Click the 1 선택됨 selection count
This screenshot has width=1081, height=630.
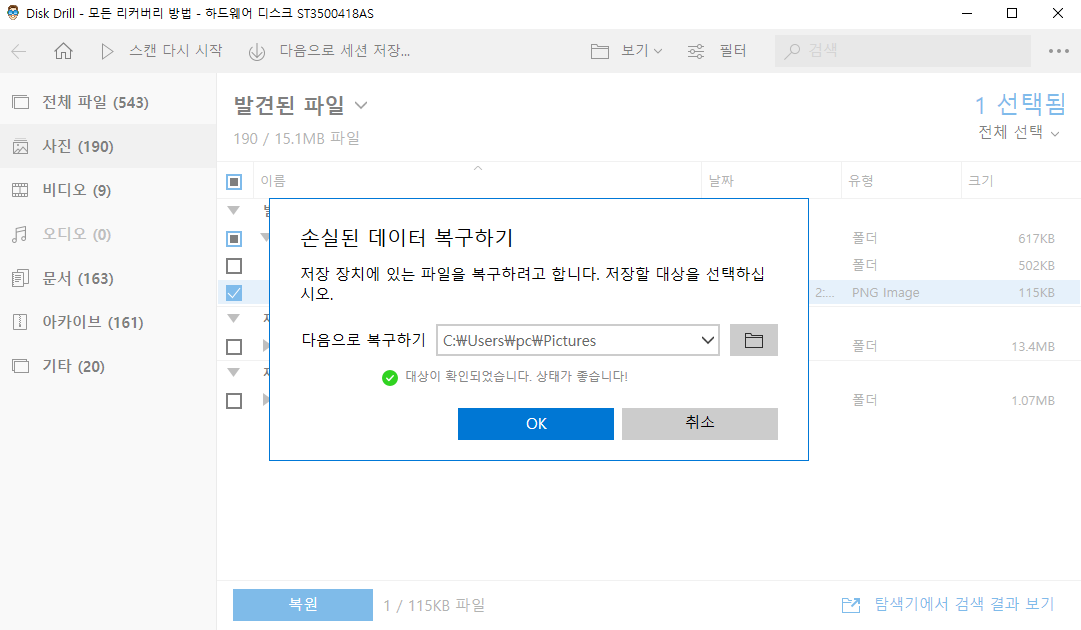(1020, 105)
